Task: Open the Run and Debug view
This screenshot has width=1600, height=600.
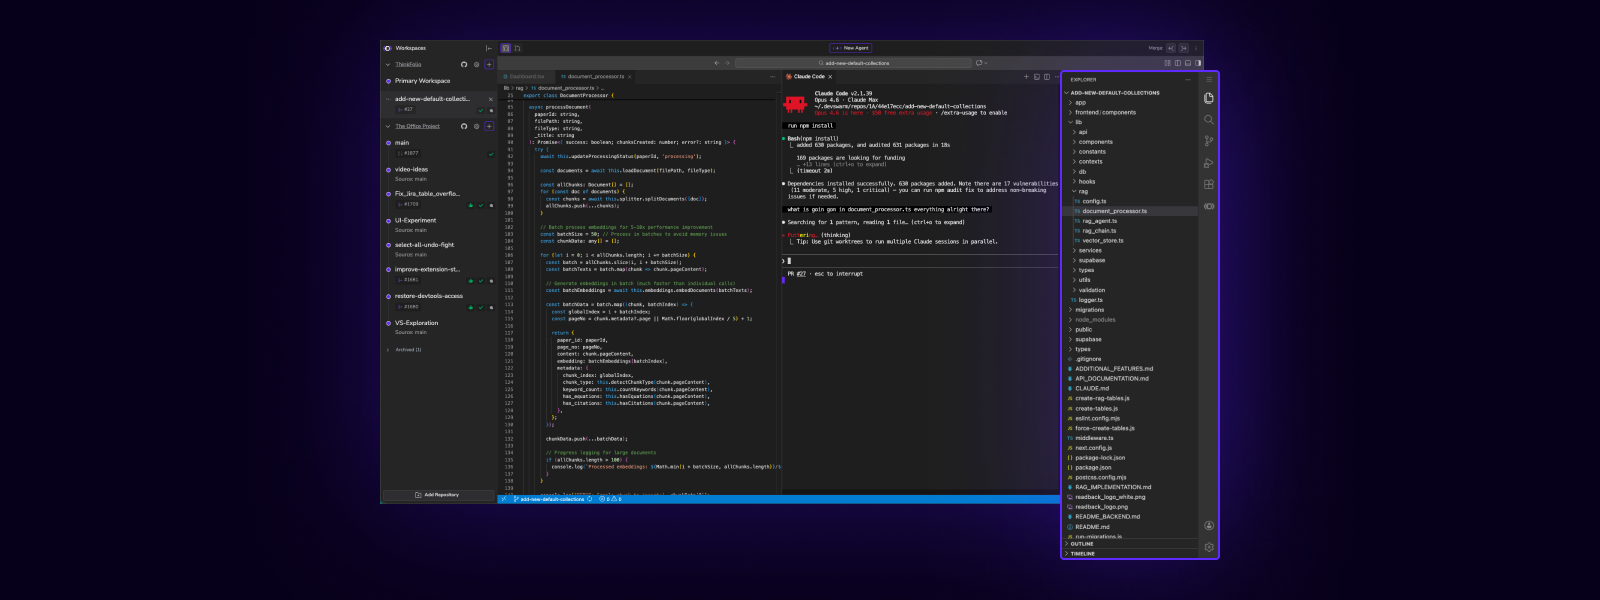Action: [x=1209, y=163]
